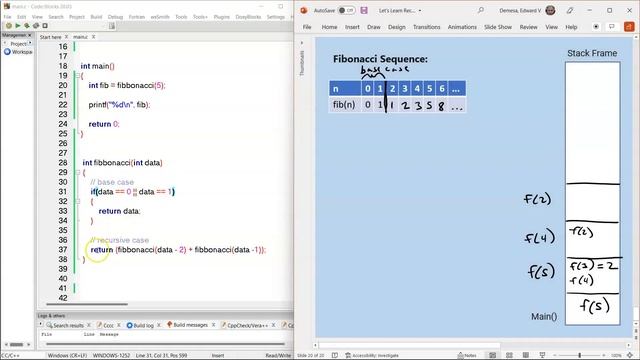Switch to the Draw ribbon tab

coord(373,27)
